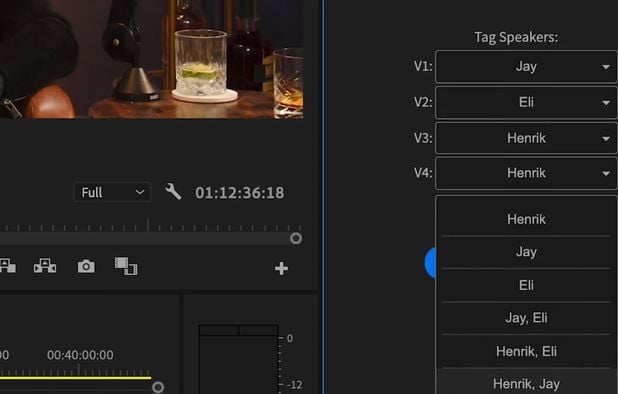The width and height of the screenshot is (618, 394).
Task: Open the V1 speaker dropdown showing Jay
Action: [526, 67]
